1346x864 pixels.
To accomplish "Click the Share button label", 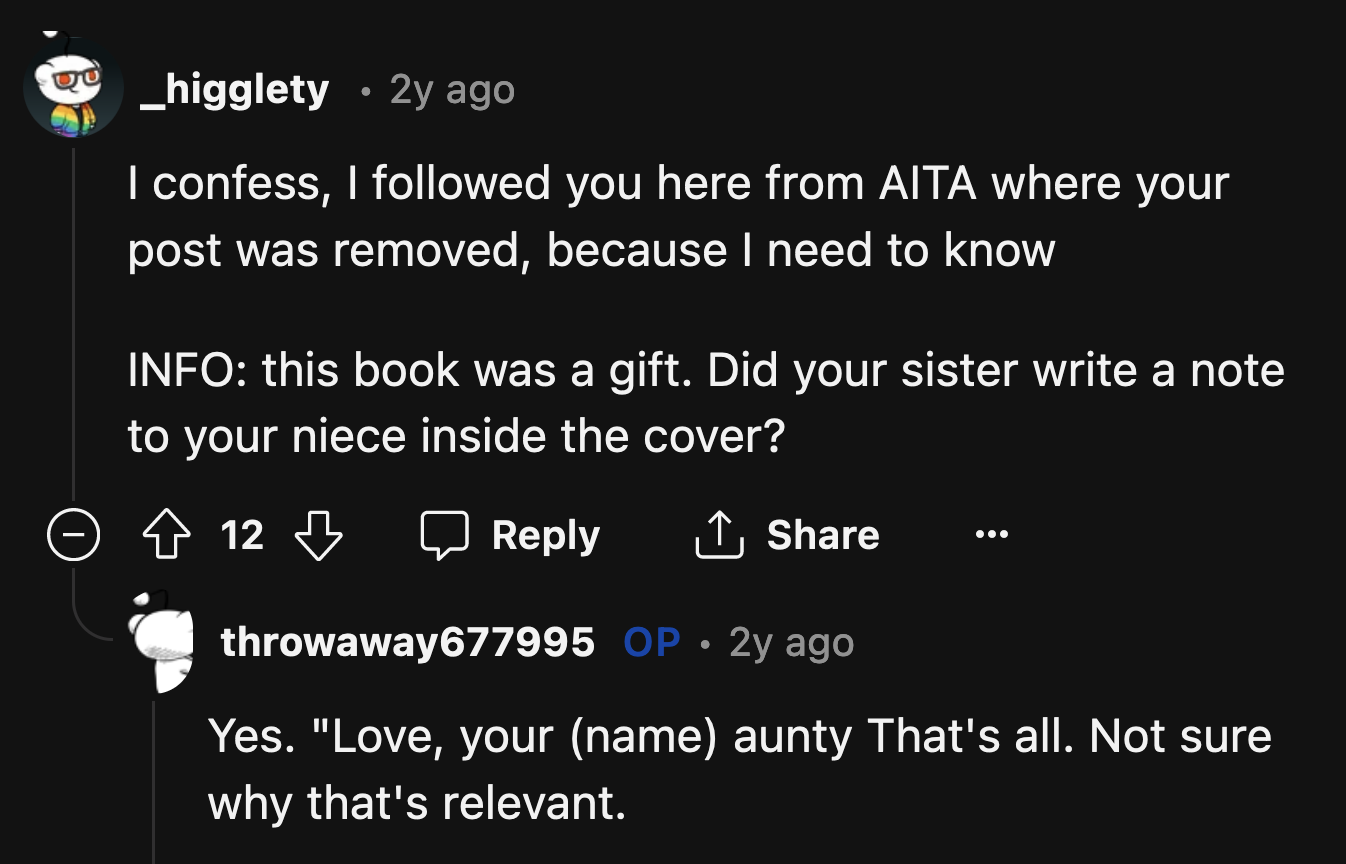I will [x=821, y=535].
